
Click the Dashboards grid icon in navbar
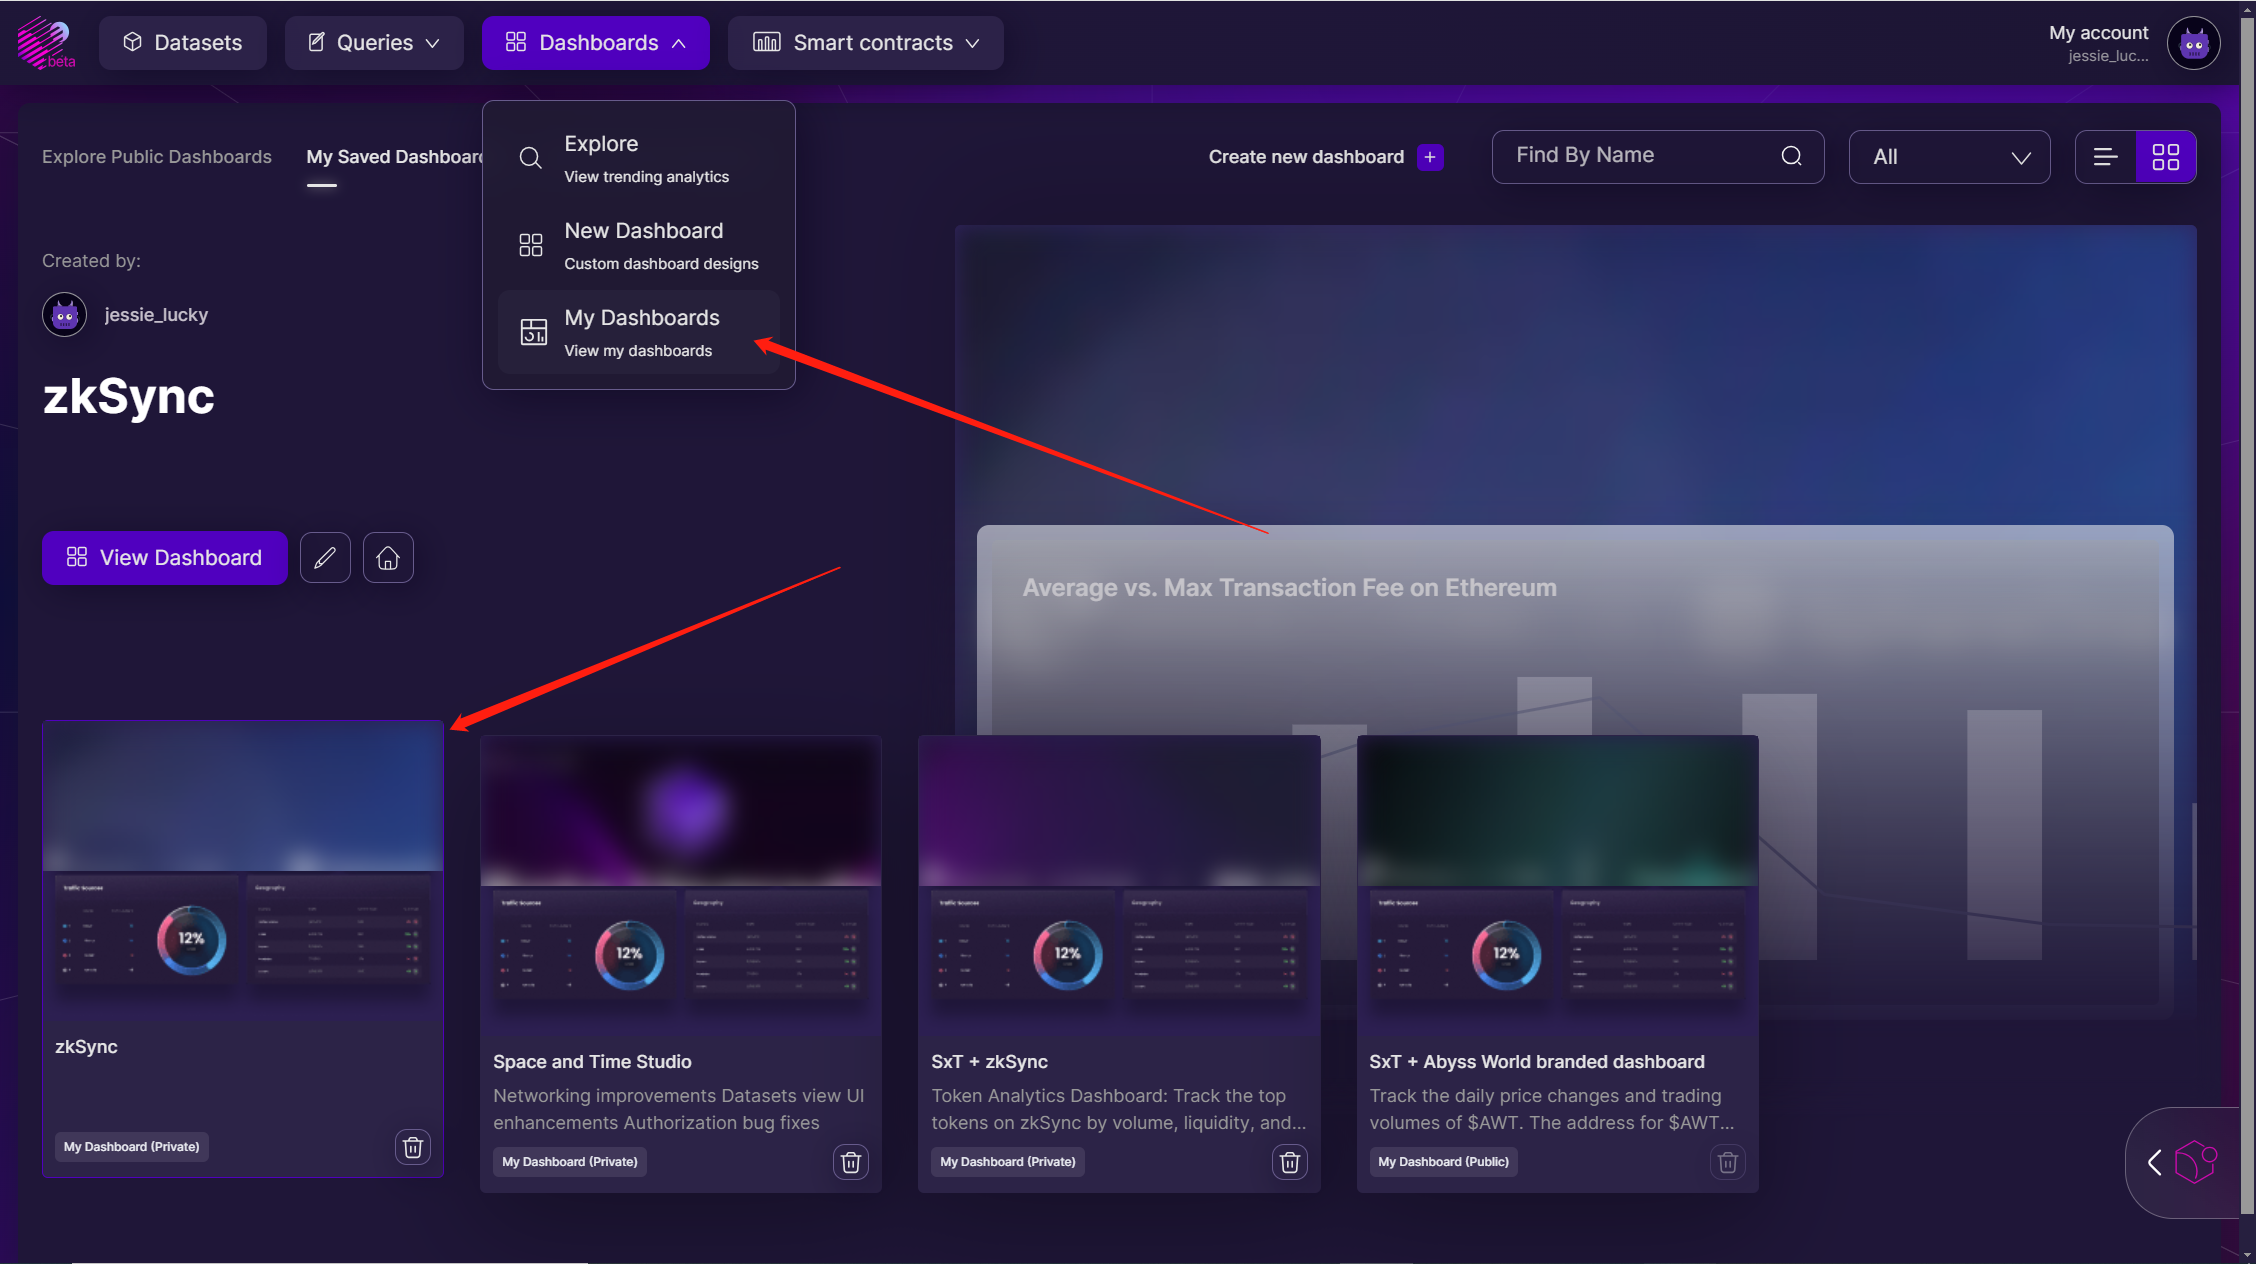[515, 42]
